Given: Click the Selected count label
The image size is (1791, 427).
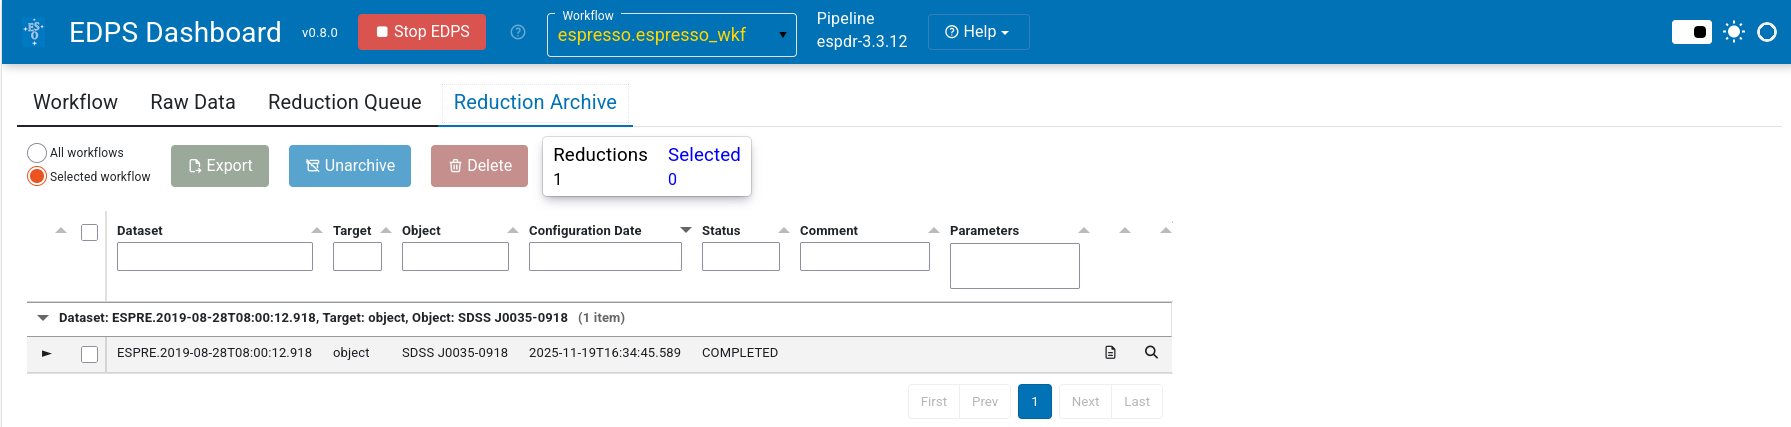Looking at the screenshot, I should click(x=704, y=155).
